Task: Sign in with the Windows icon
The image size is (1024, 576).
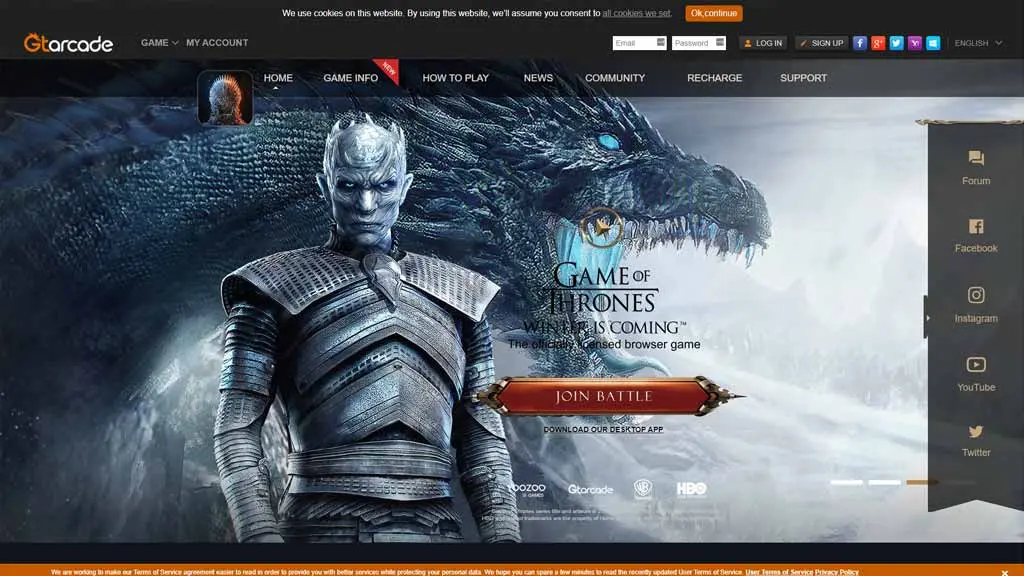Action: click(x=933, y=43)
